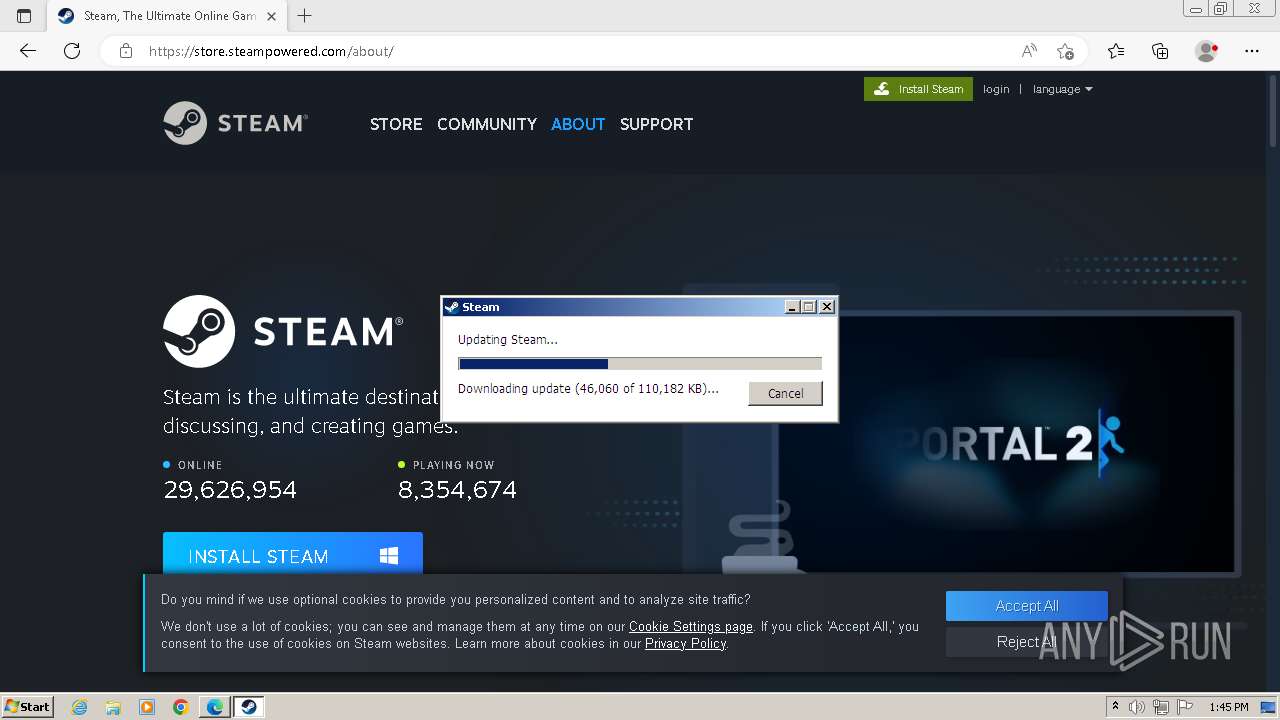Open File Explorer from taskbar

click(x=113, y=707)
